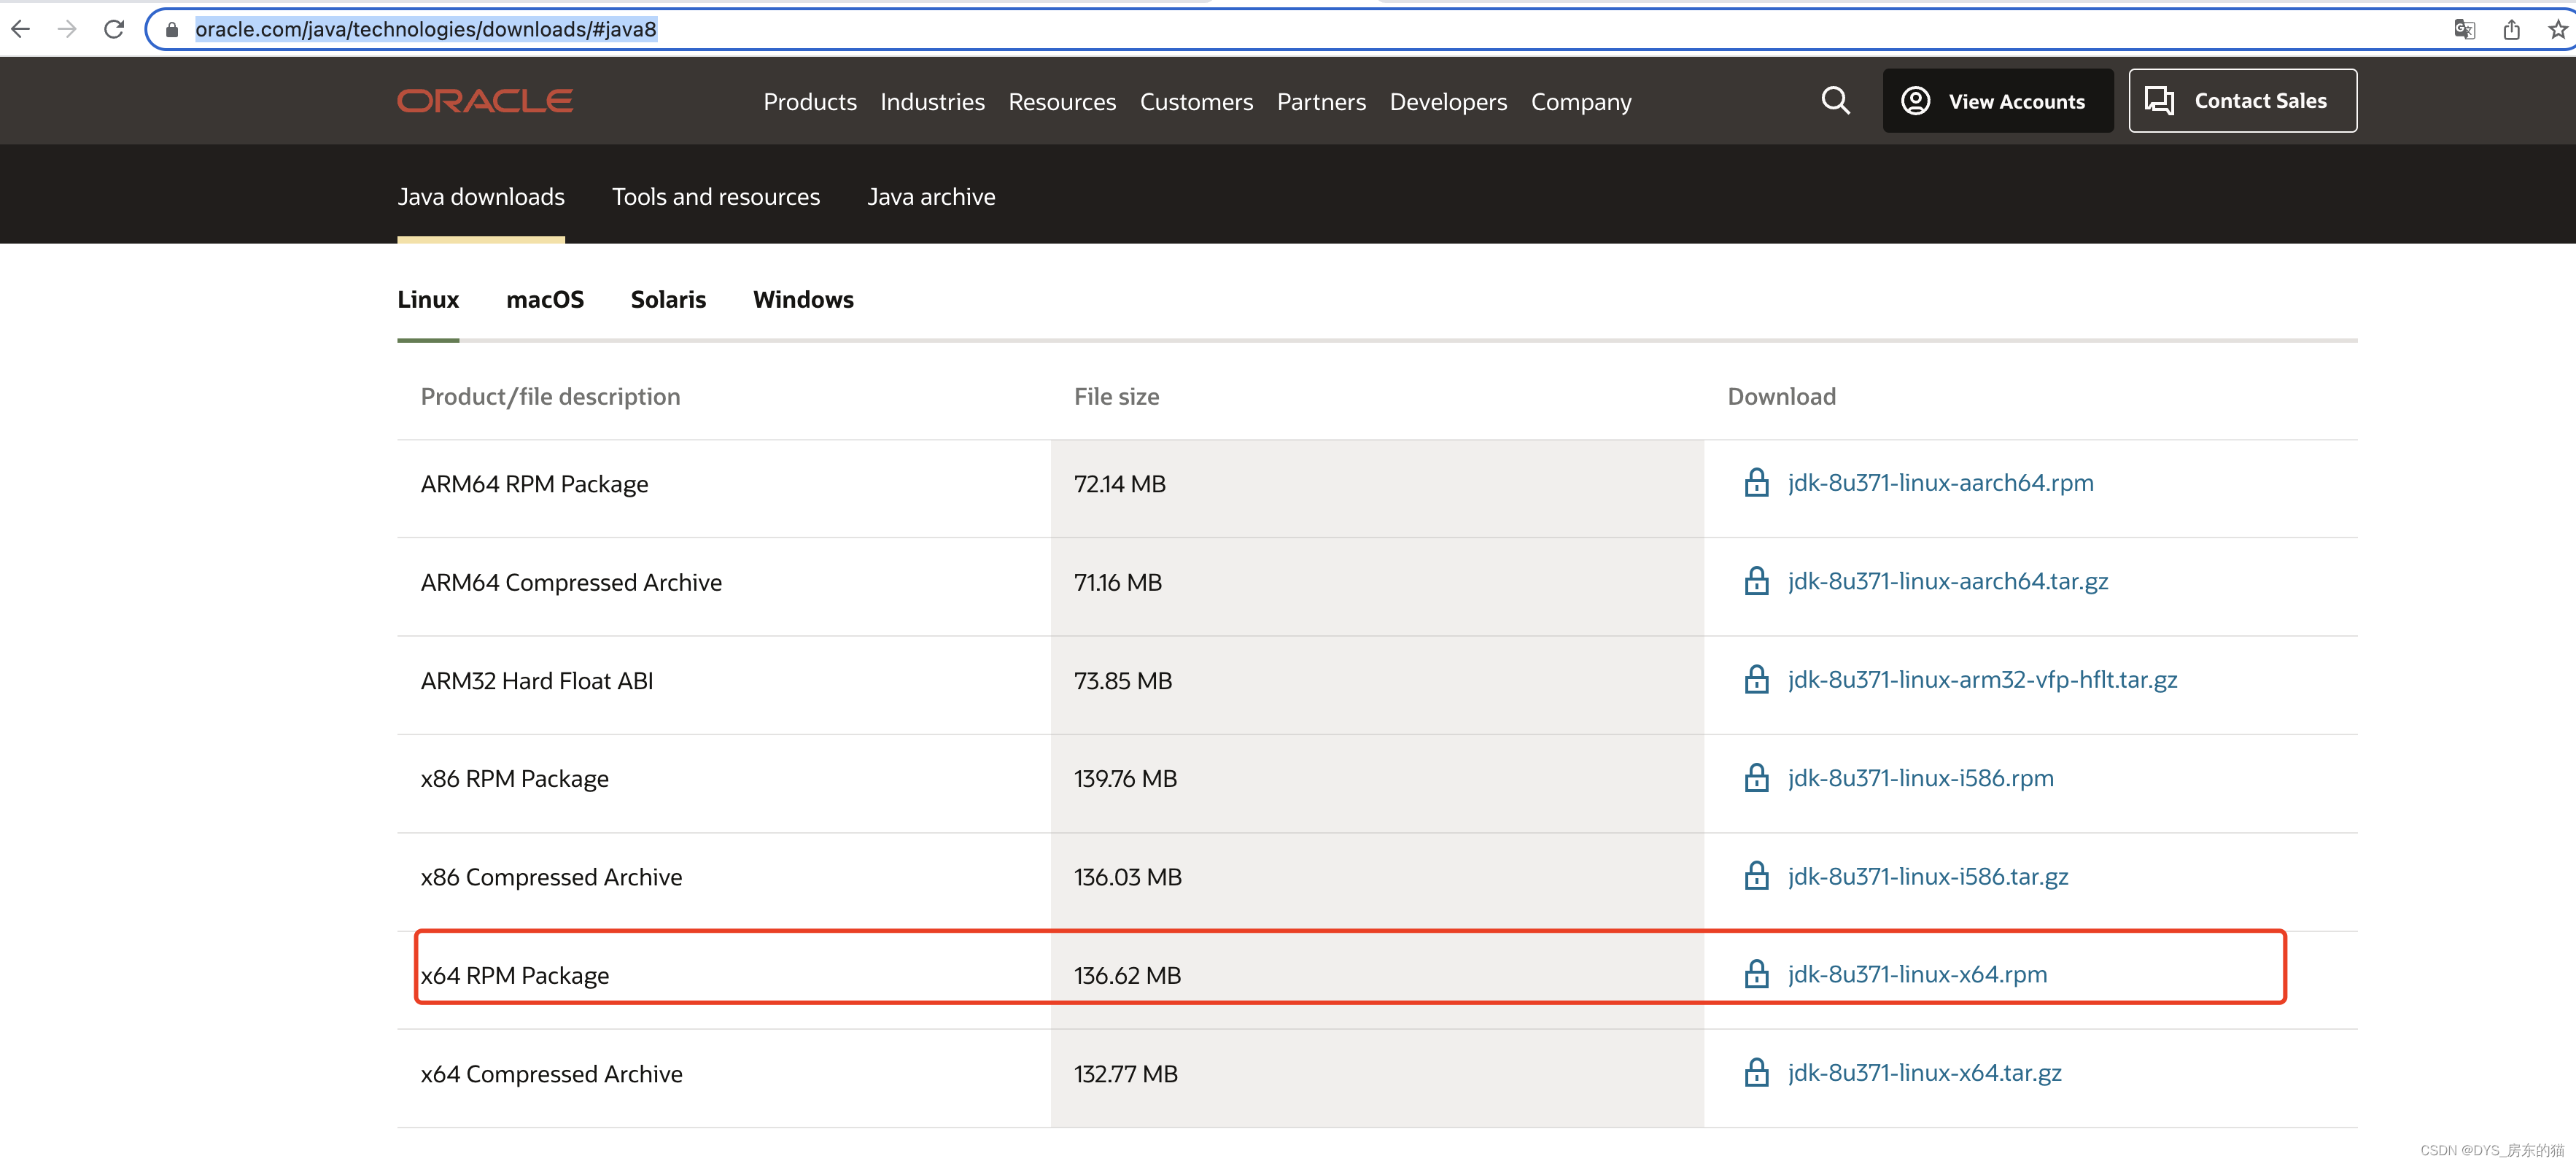The height and width of the screenshot is (1164, 2576).
Task: Click the 'ARM32 Hard Float ABI' description
Action: pos(537,681)
